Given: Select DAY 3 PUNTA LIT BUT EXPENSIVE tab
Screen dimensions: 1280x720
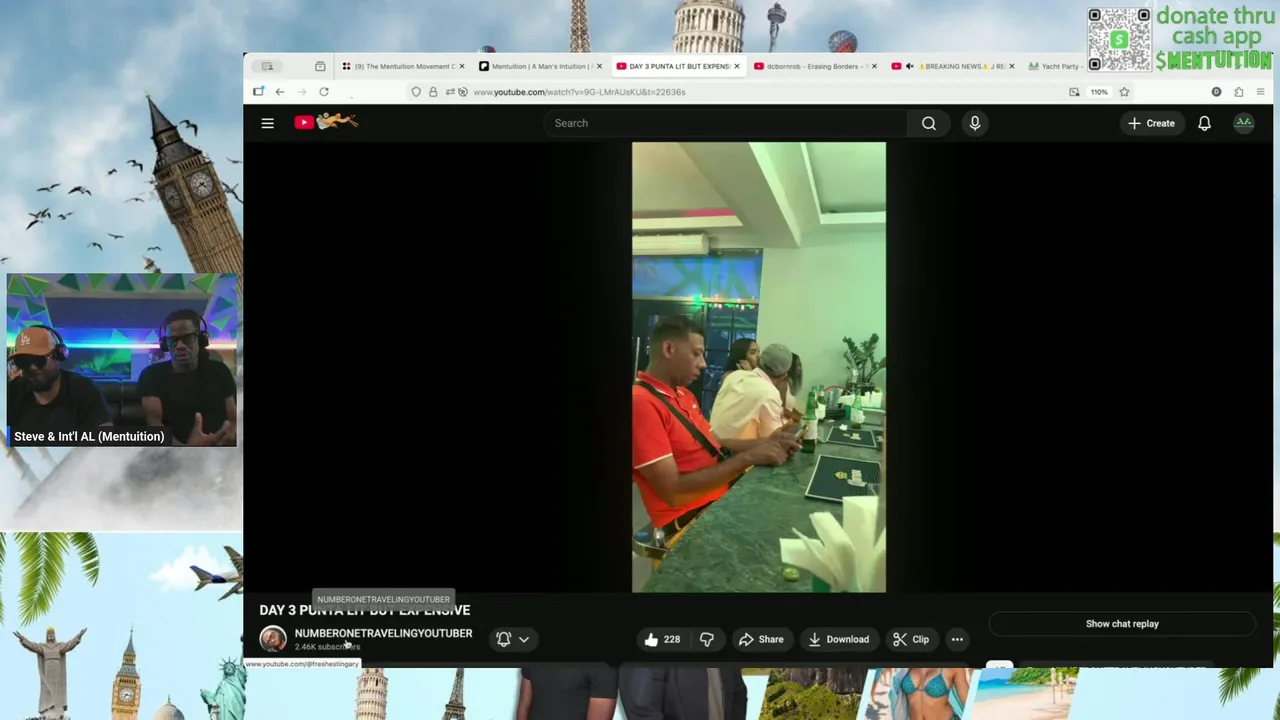Looking at the screenshot, I should tap(677, 66).
